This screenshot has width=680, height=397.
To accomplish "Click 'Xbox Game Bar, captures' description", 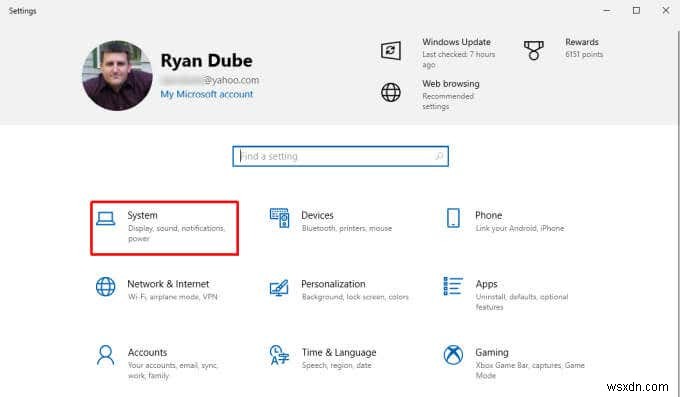I will coord(530,371).
